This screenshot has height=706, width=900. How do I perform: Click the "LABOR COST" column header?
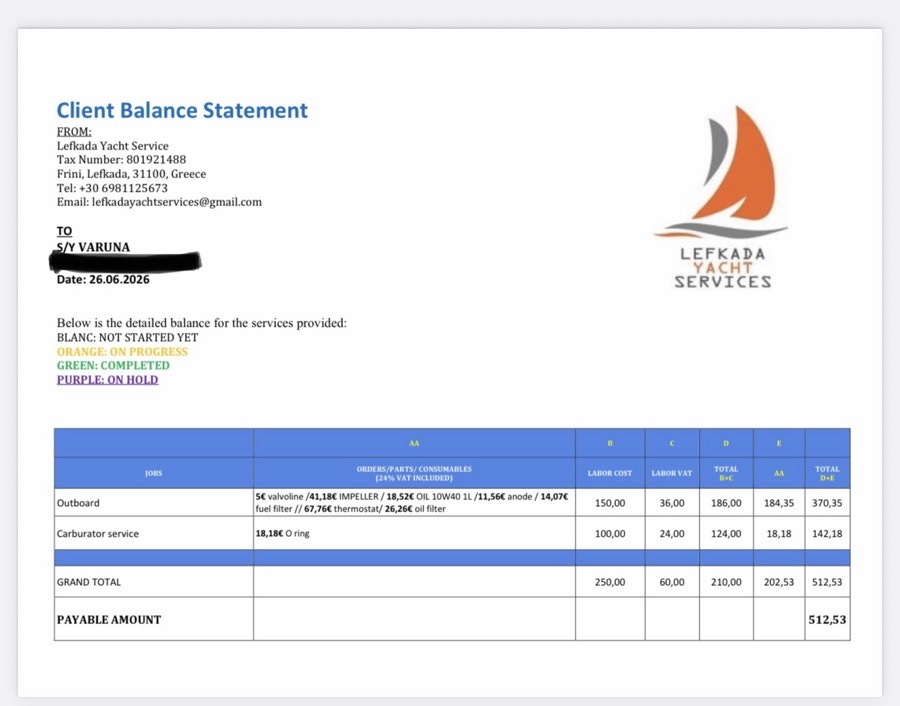[610, 473]
